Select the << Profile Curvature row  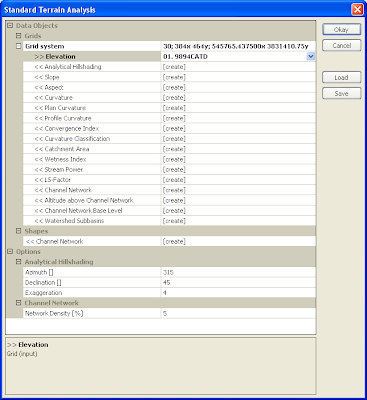coord(169,118)
